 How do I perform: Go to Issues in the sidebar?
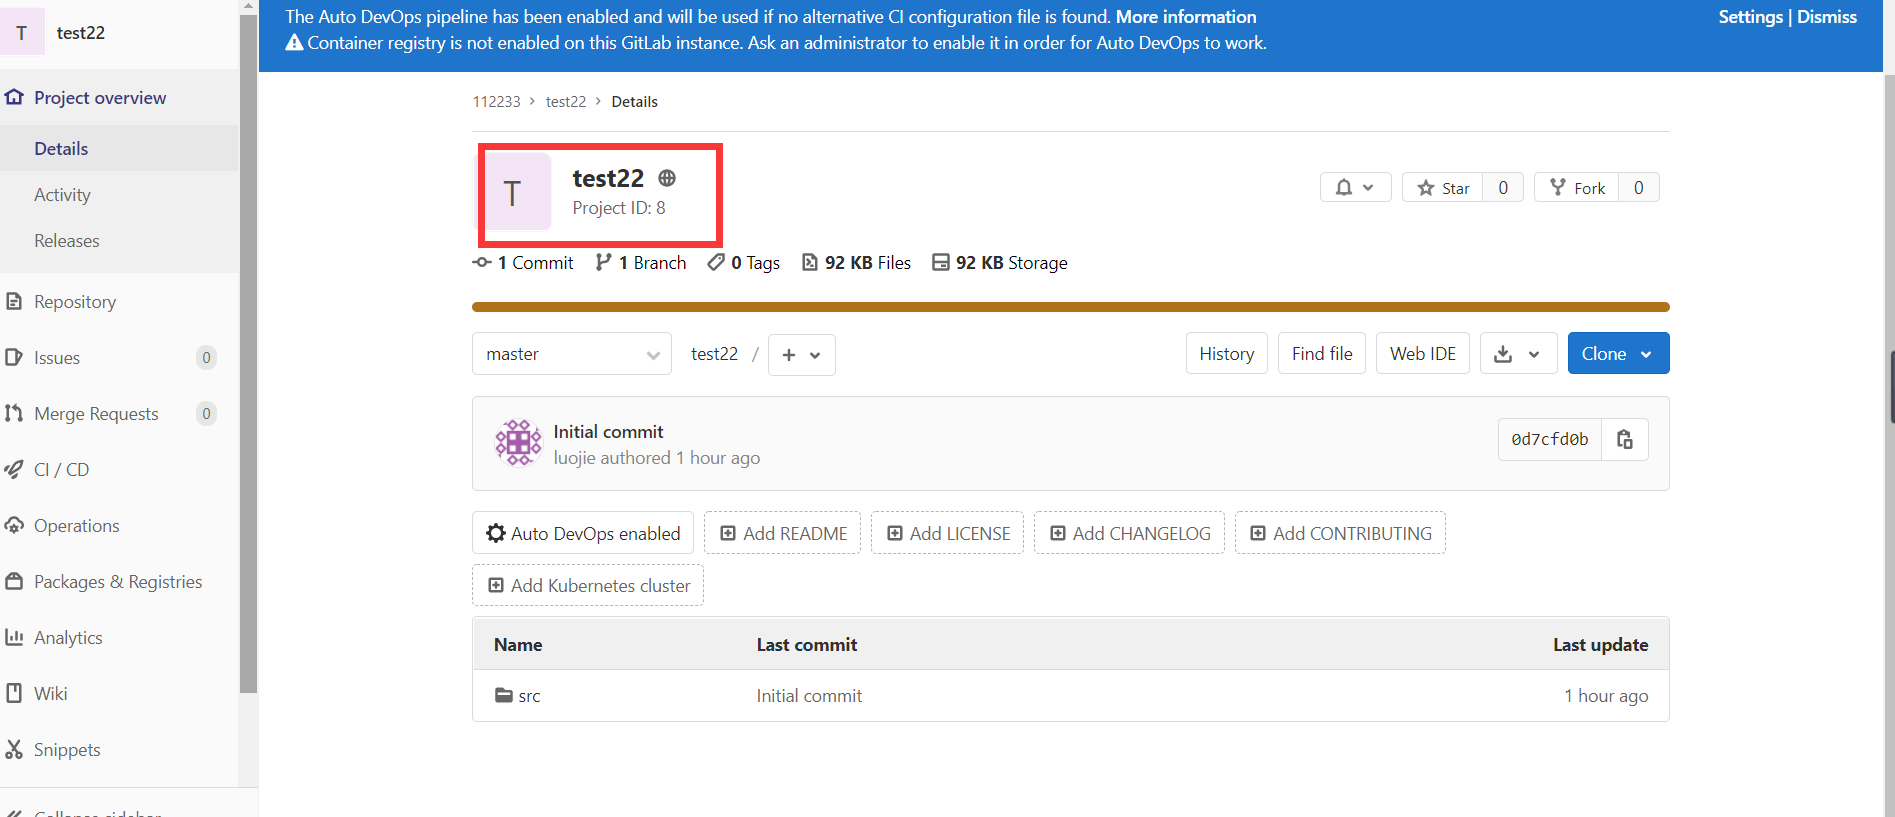pyautogui.click(x=57, y=358)
